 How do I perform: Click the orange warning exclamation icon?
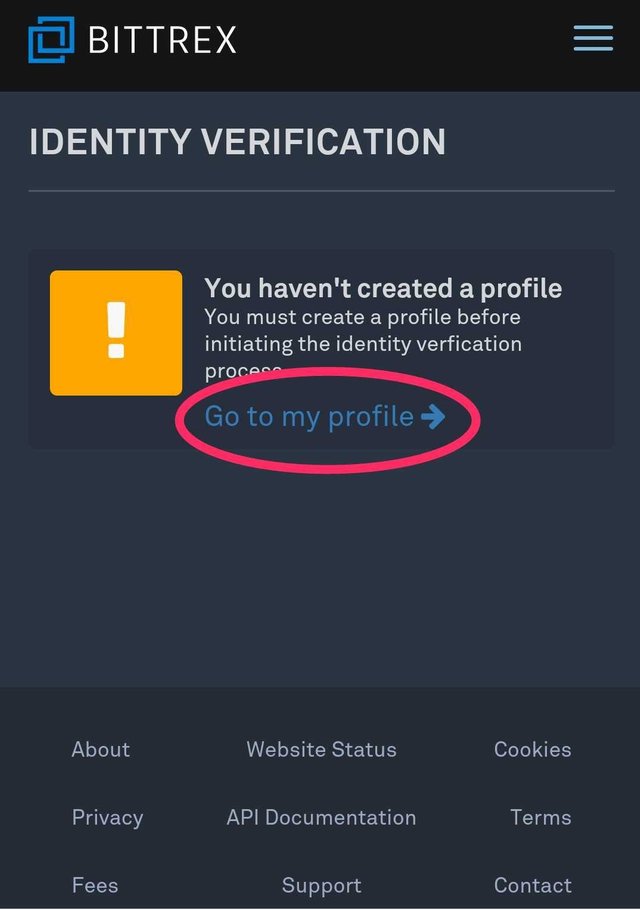(116, 332)
